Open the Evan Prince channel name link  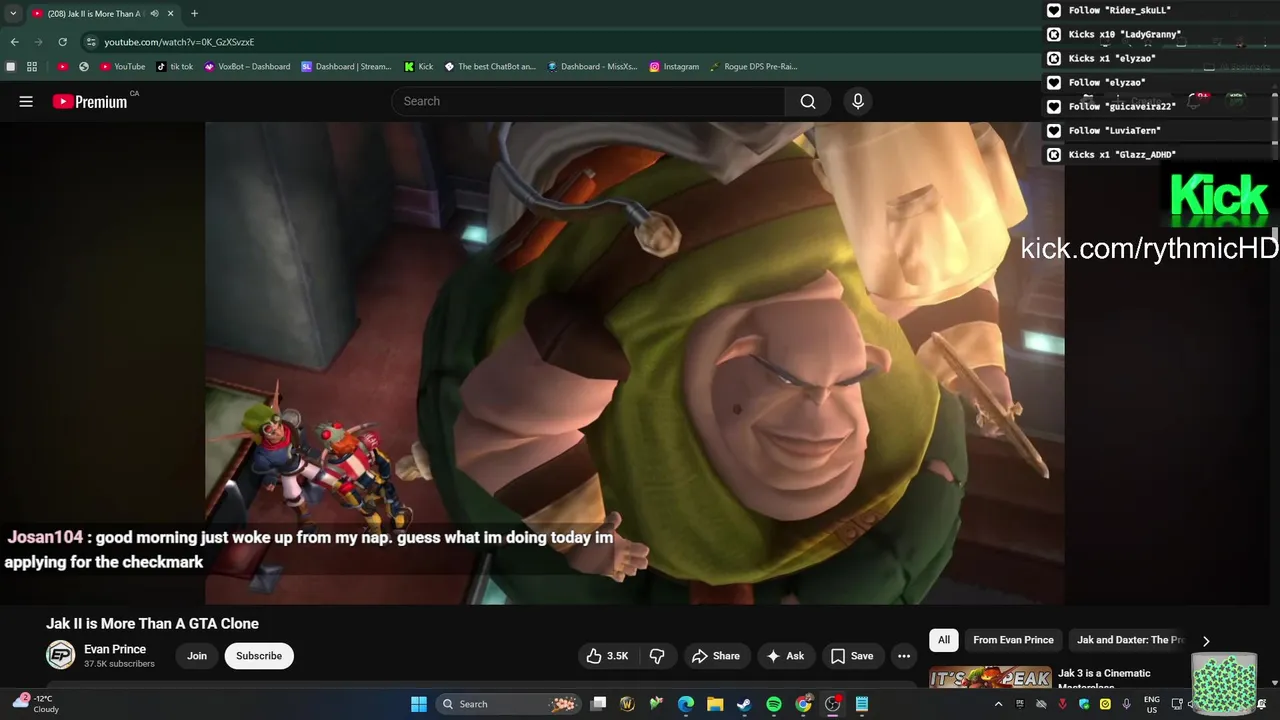coord(115,649)
